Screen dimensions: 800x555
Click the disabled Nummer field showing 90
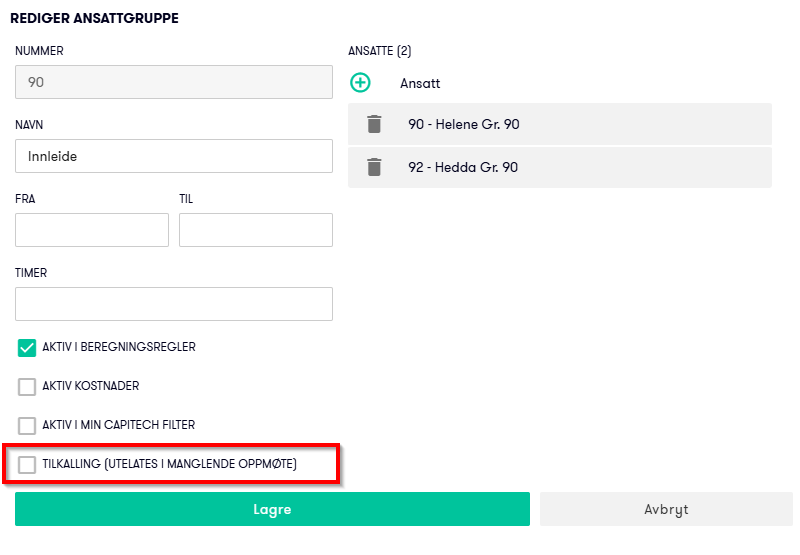click(x=174, y=82)
